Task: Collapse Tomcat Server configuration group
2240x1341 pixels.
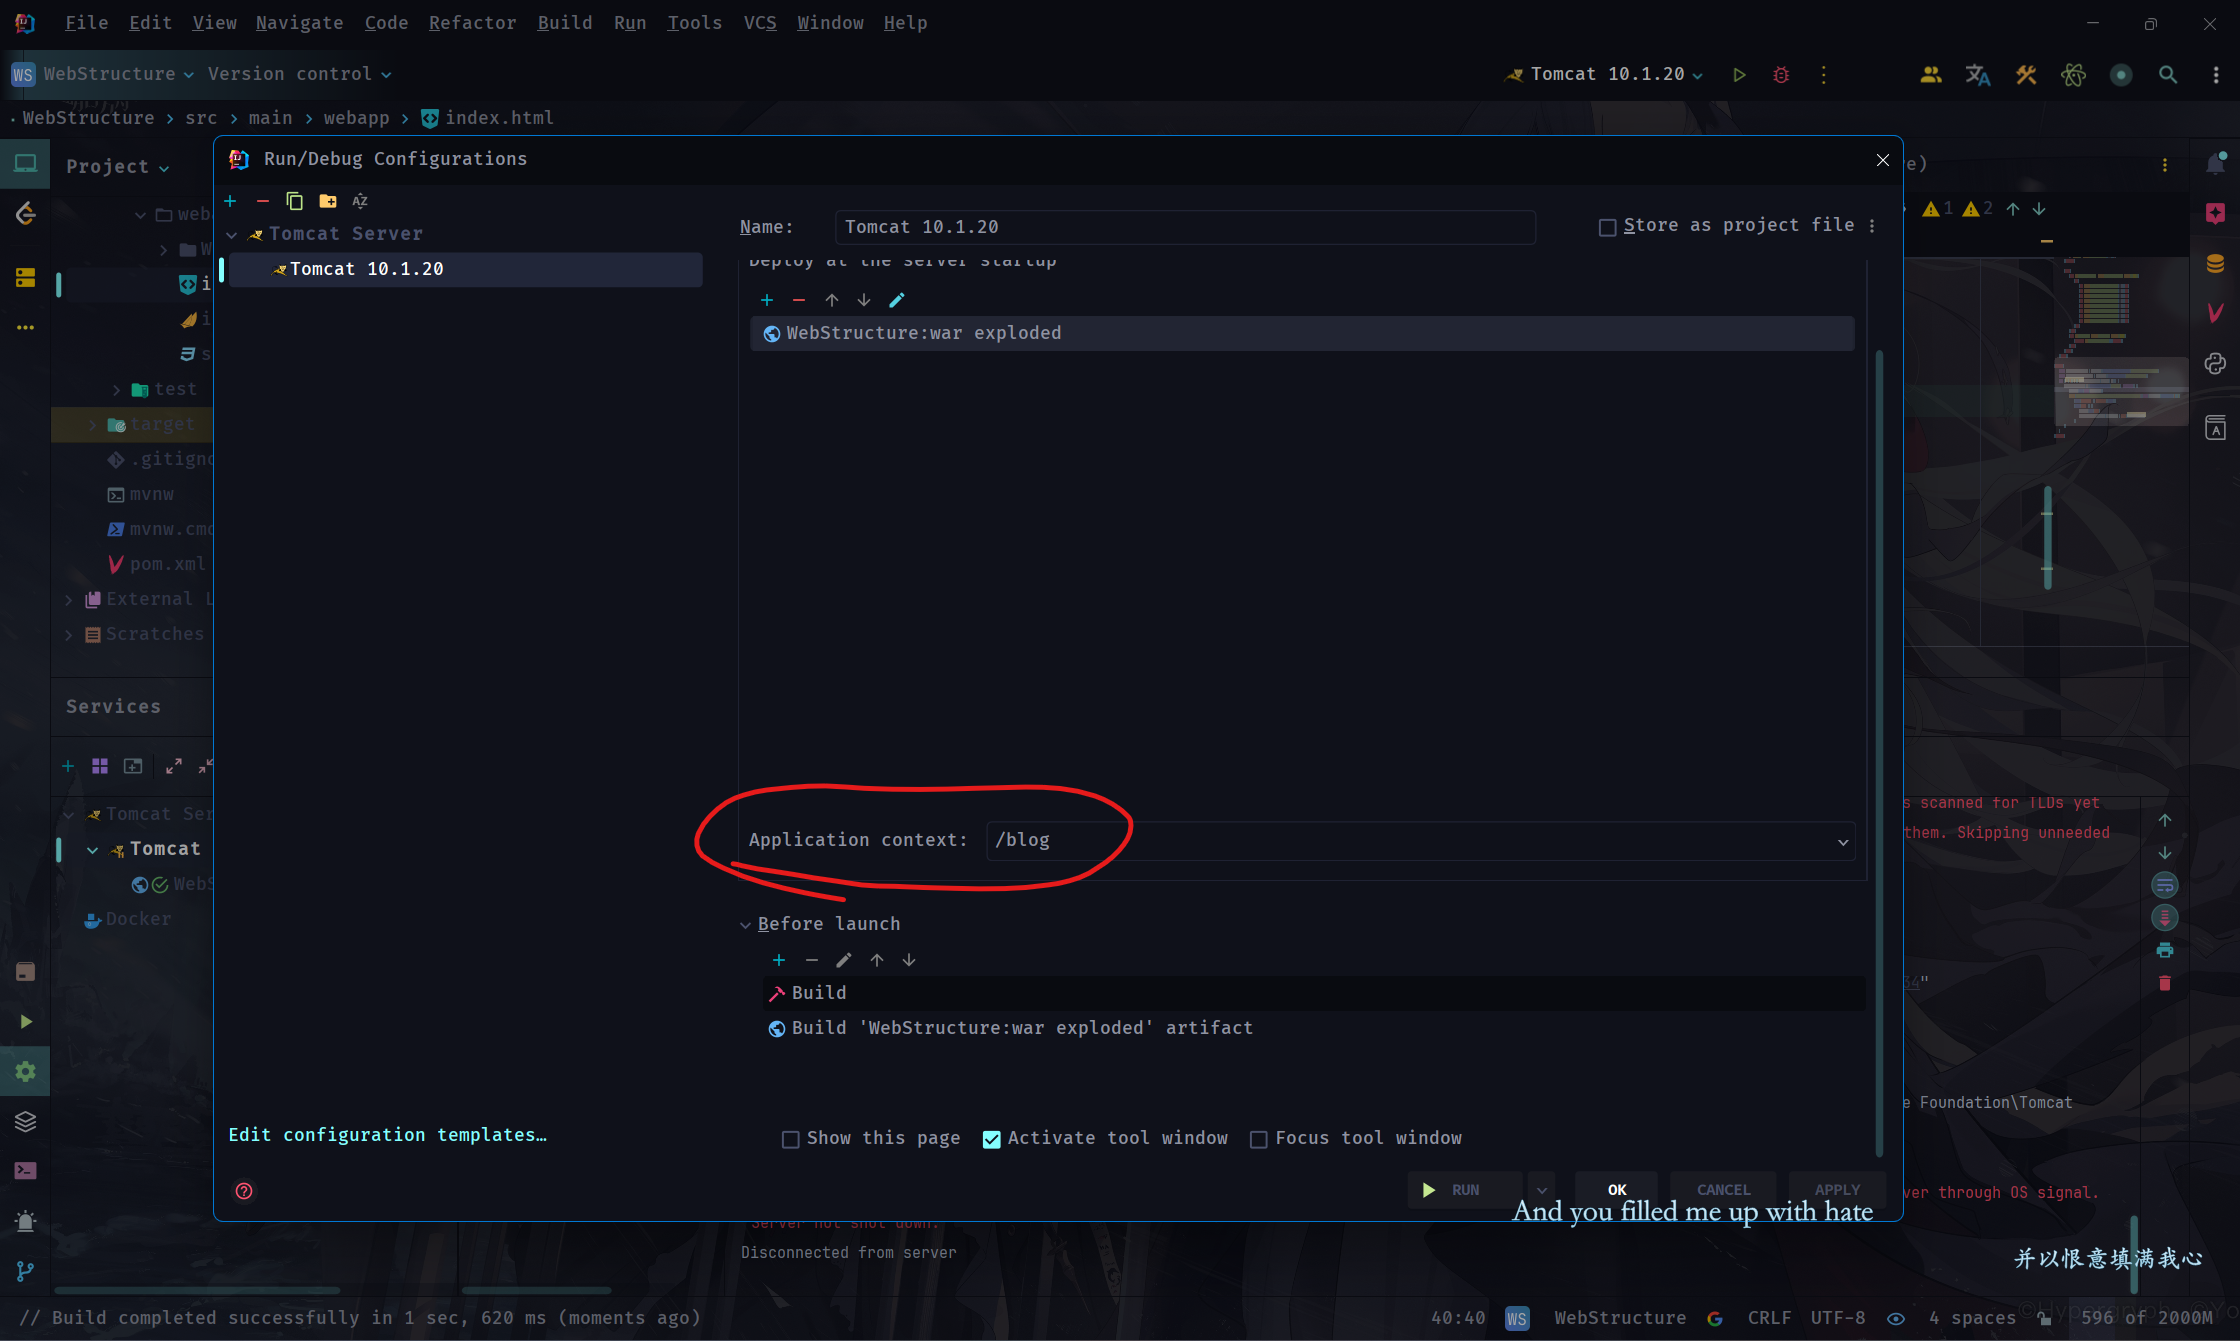Action: tap(232, 234)
